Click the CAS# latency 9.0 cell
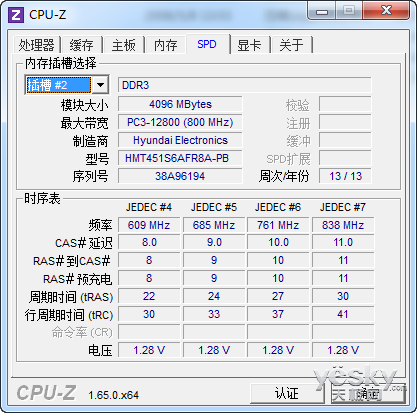Screen dimensions: 417x413 (x=214, y=242)
